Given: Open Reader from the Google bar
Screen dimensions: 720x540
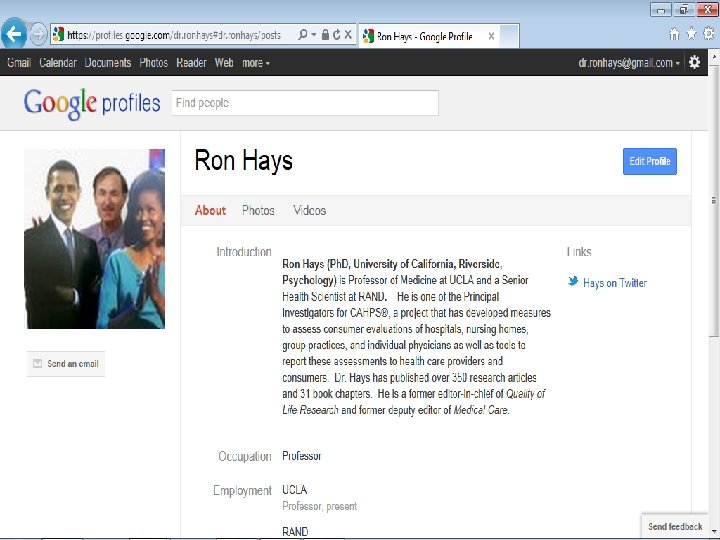Looking at the screenshot, I should (x=191, y=63).
